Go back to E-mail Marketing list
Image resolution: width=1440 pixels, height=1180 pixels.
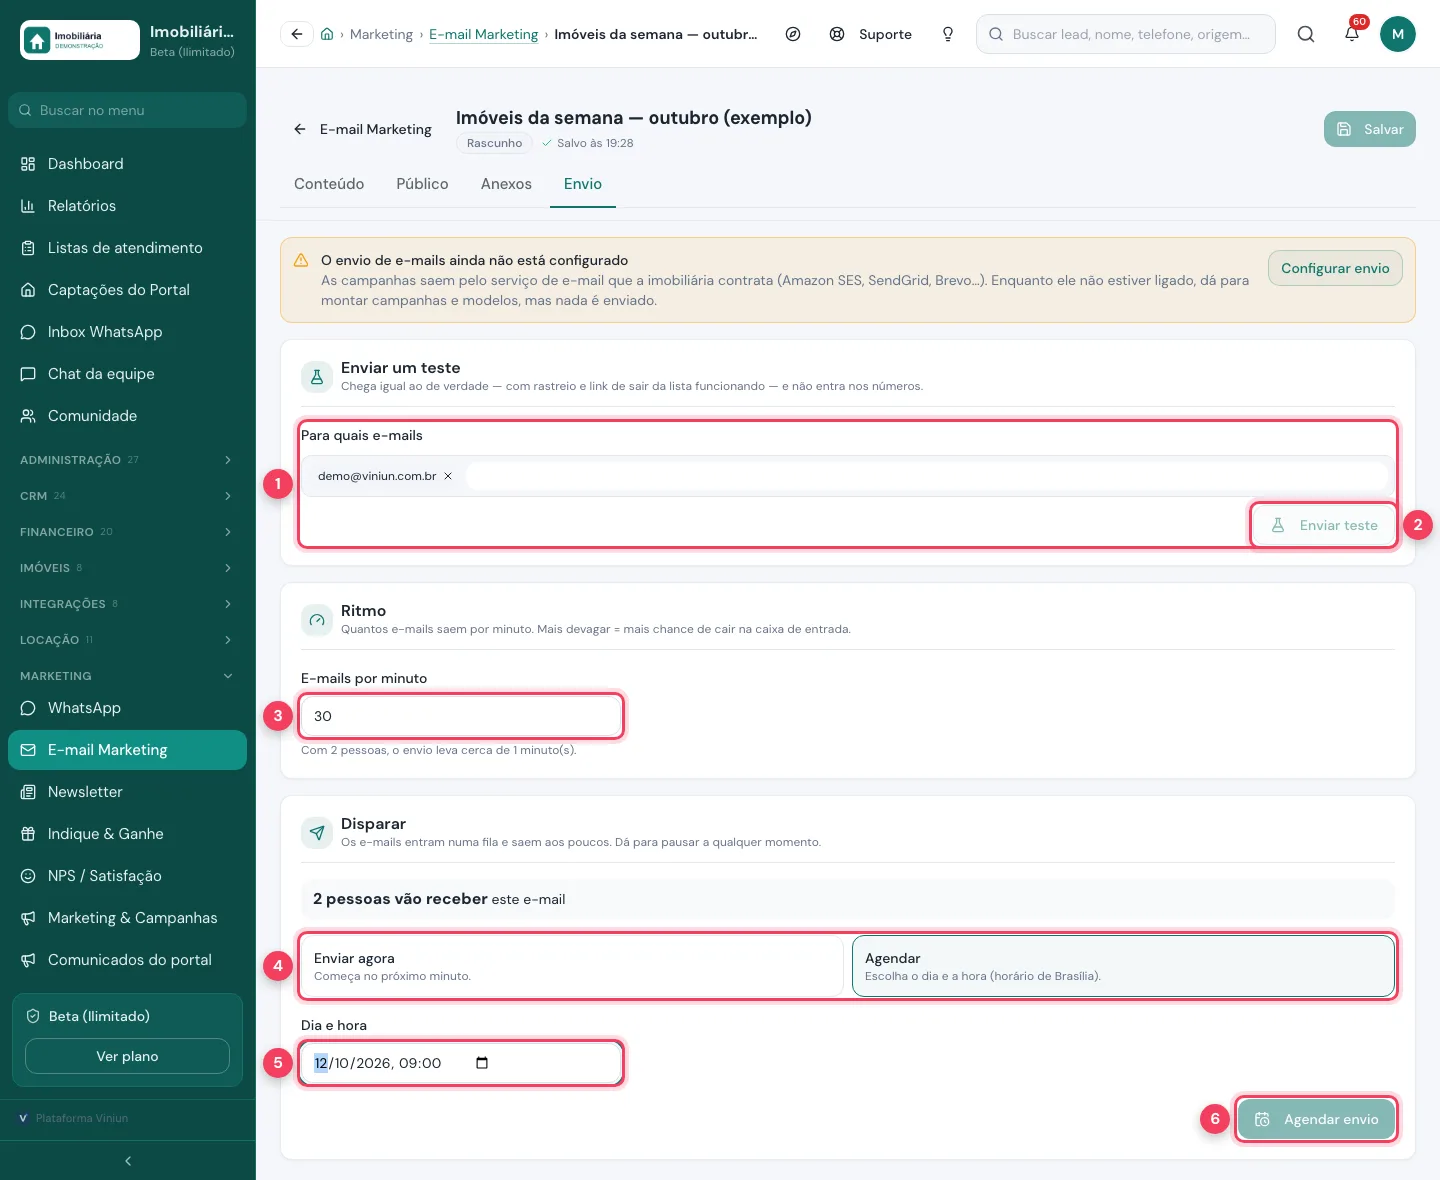coord(362,129)
